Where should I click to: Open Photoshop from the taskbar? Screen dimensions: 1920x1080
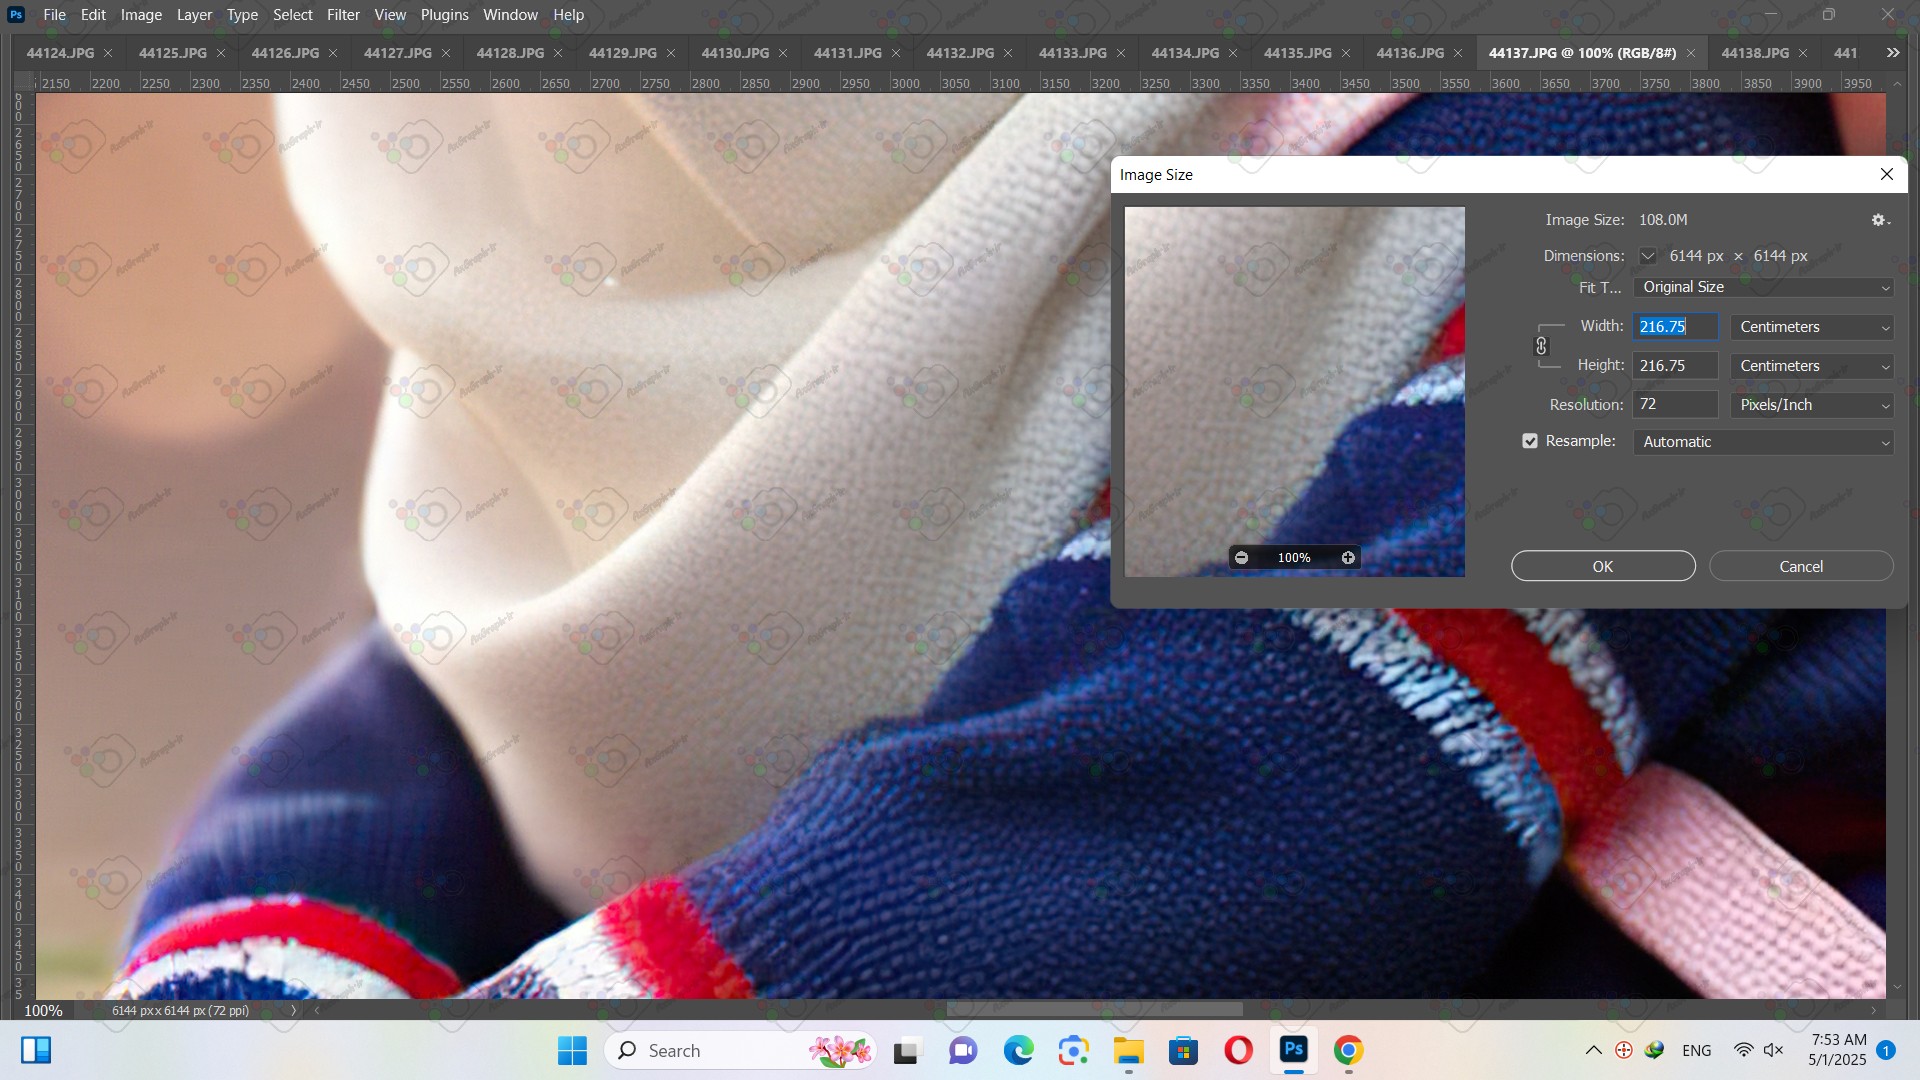click(x=1294, y=1050)
